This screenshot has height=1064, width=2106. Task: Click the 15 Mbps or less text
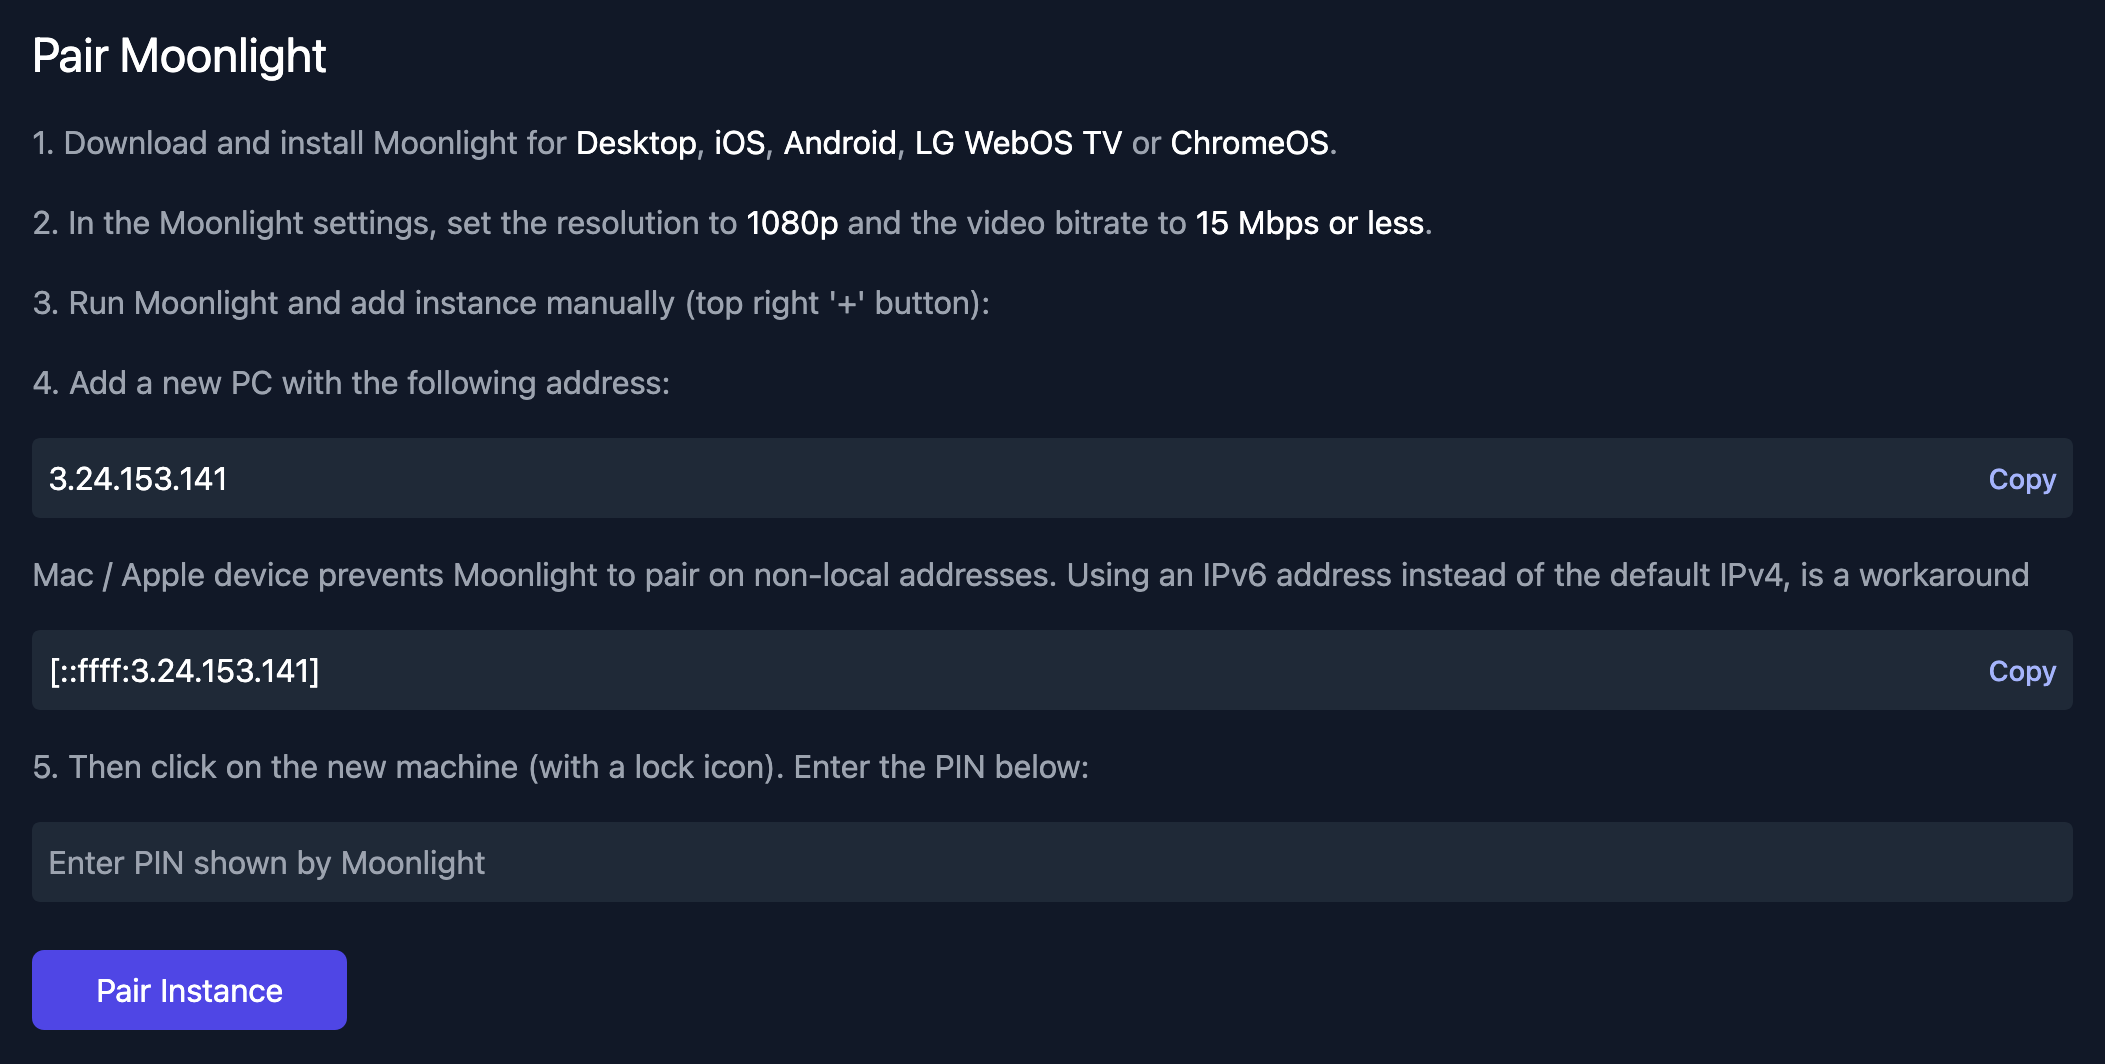pos(1309,223)
